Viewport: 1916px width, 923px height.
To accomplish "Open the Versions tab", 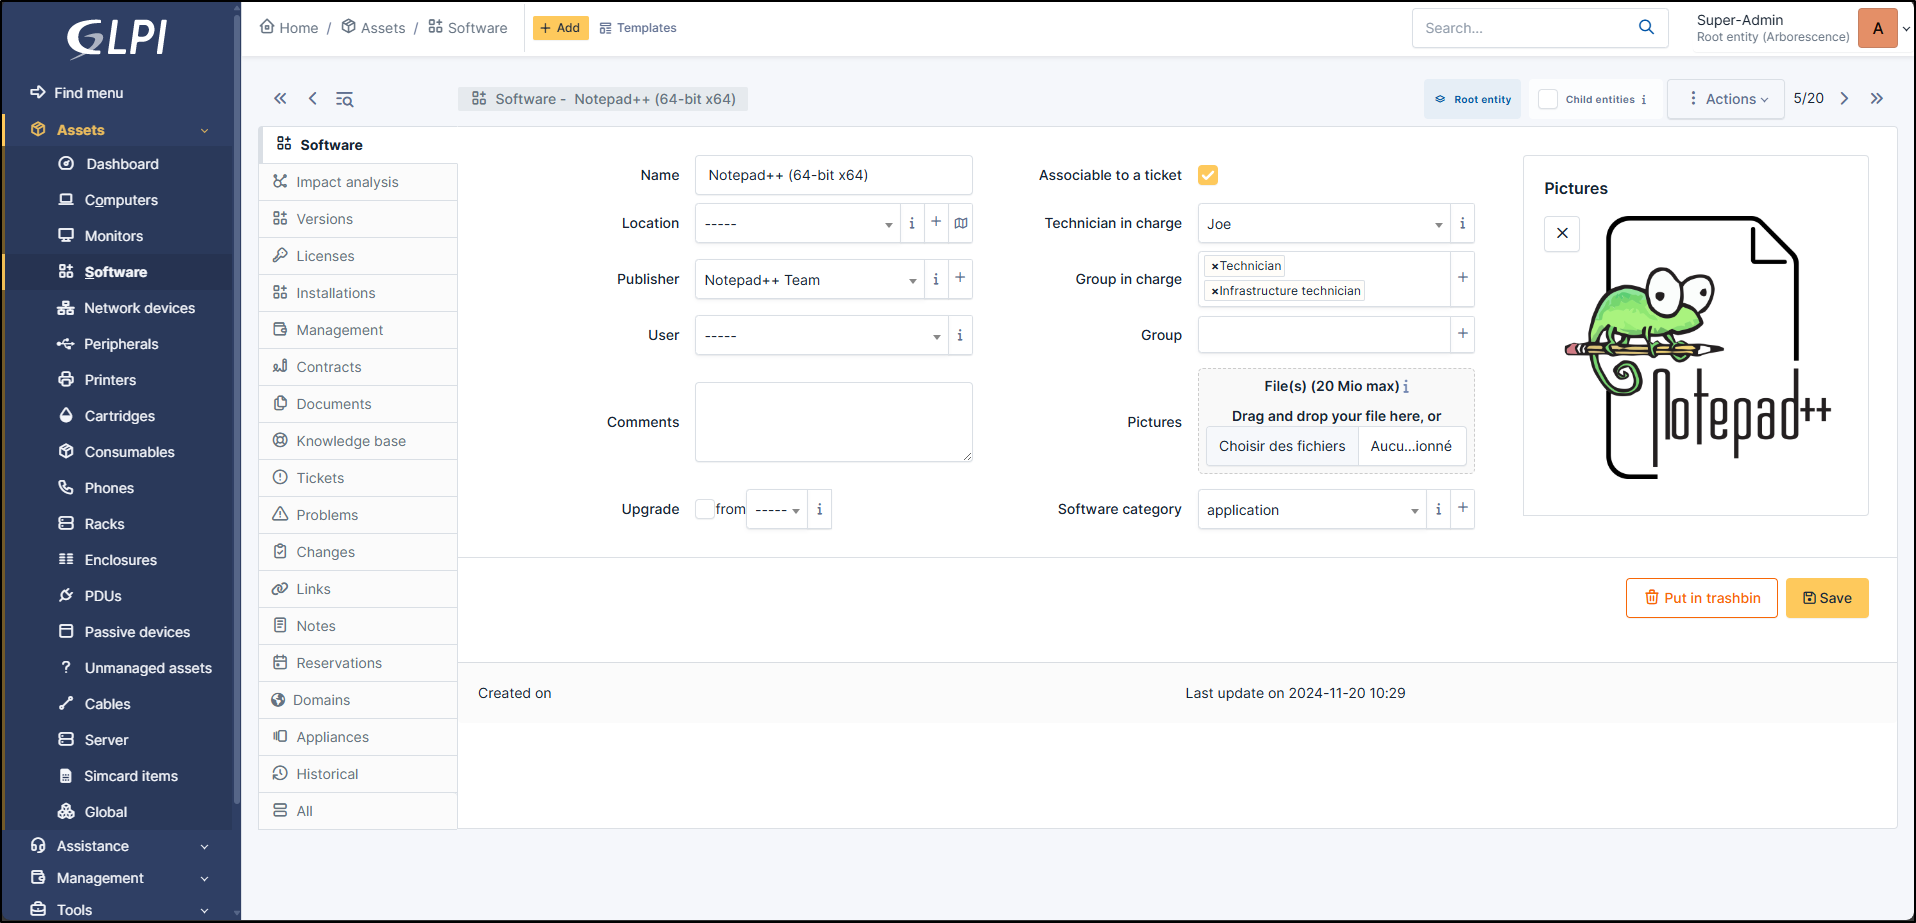I will (358, 219).
